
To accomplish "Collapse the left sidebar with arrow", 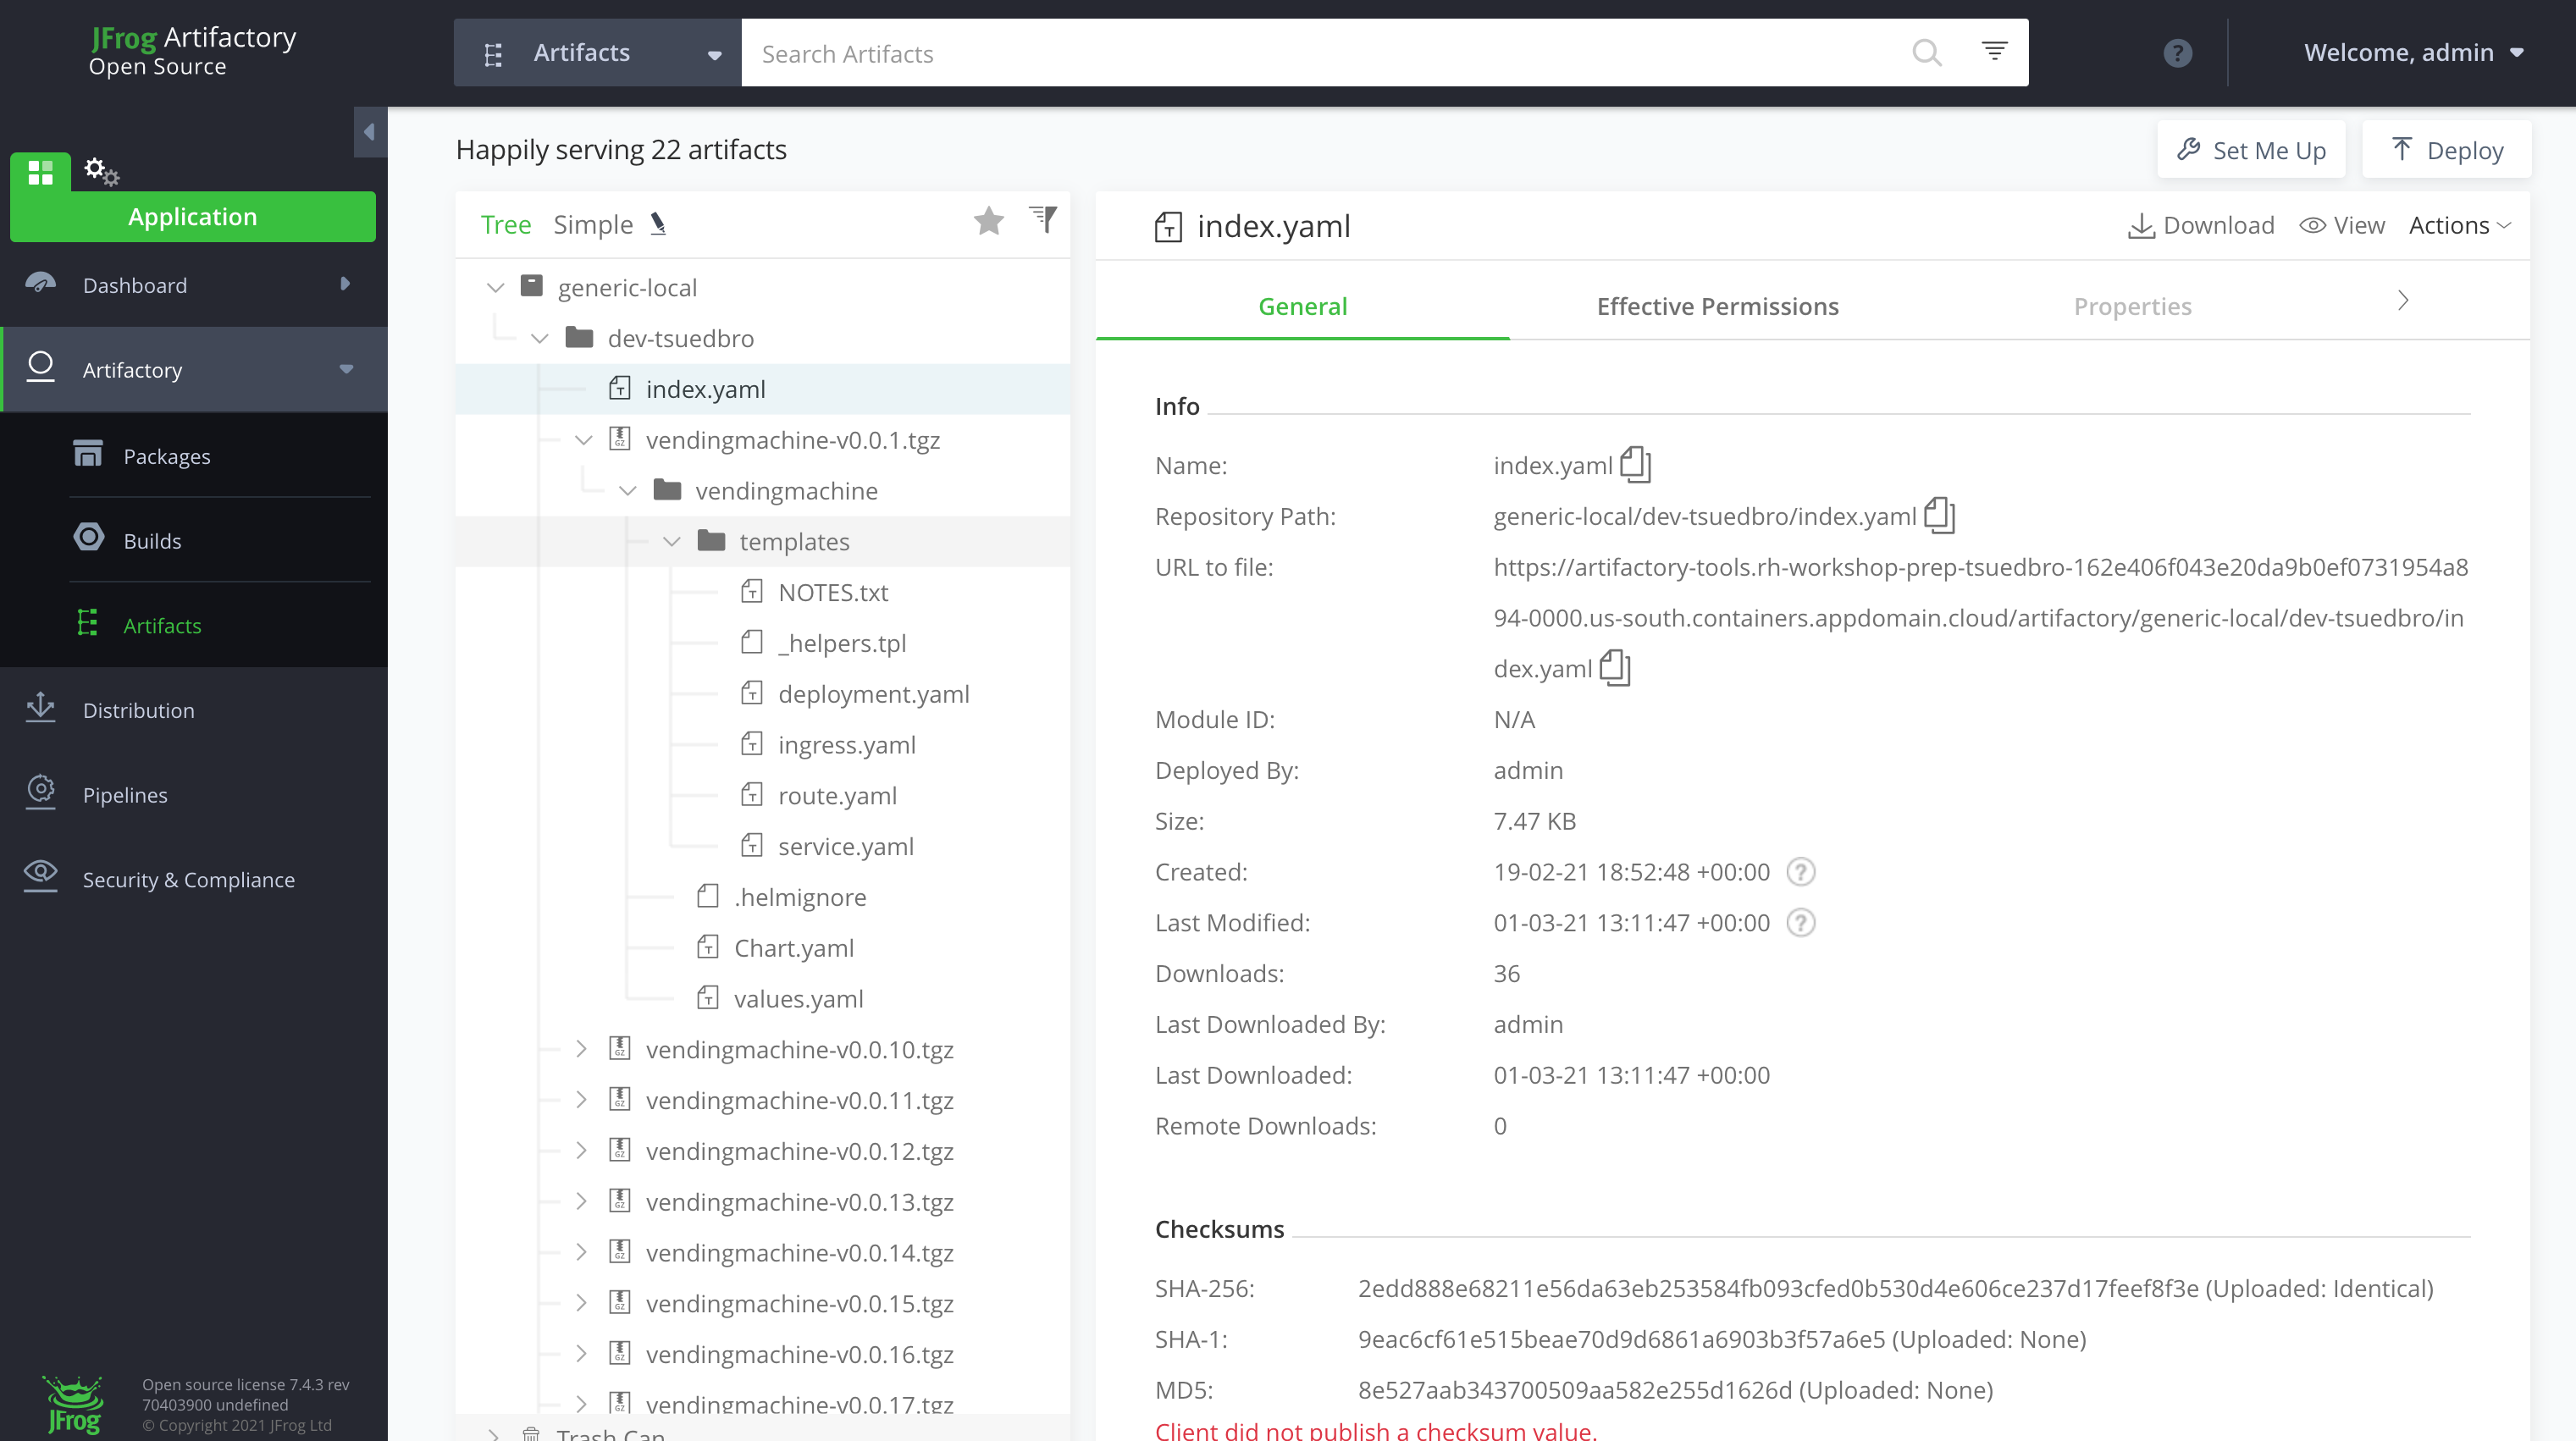I will tap(369, 132).
